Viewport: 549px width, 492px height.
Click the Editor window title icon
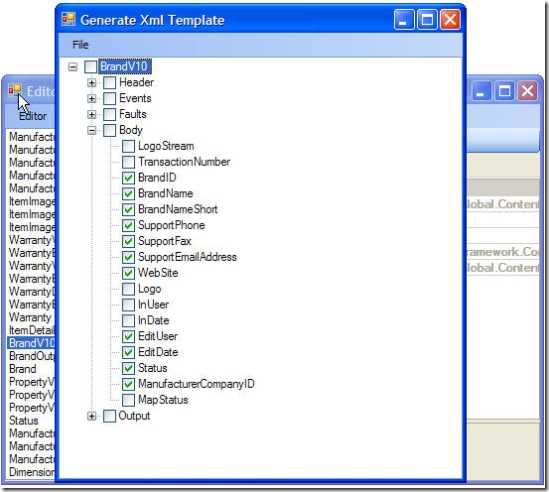[x=15, y=90]
